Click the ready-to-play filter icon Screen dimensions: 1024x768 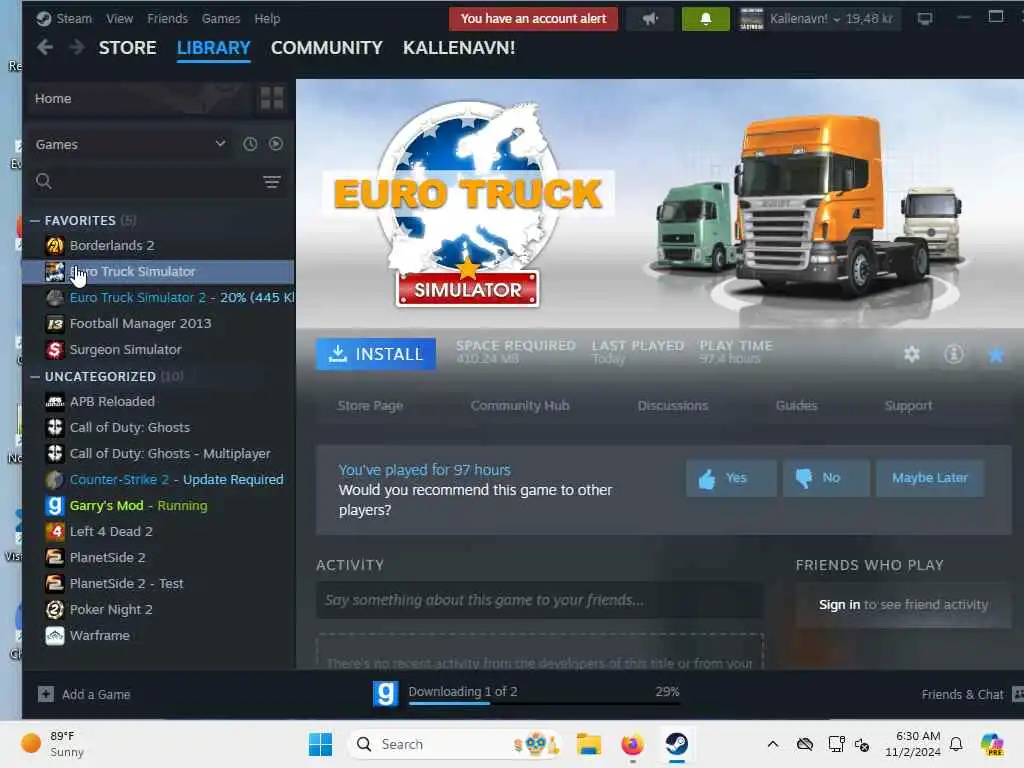click(276, 144)
